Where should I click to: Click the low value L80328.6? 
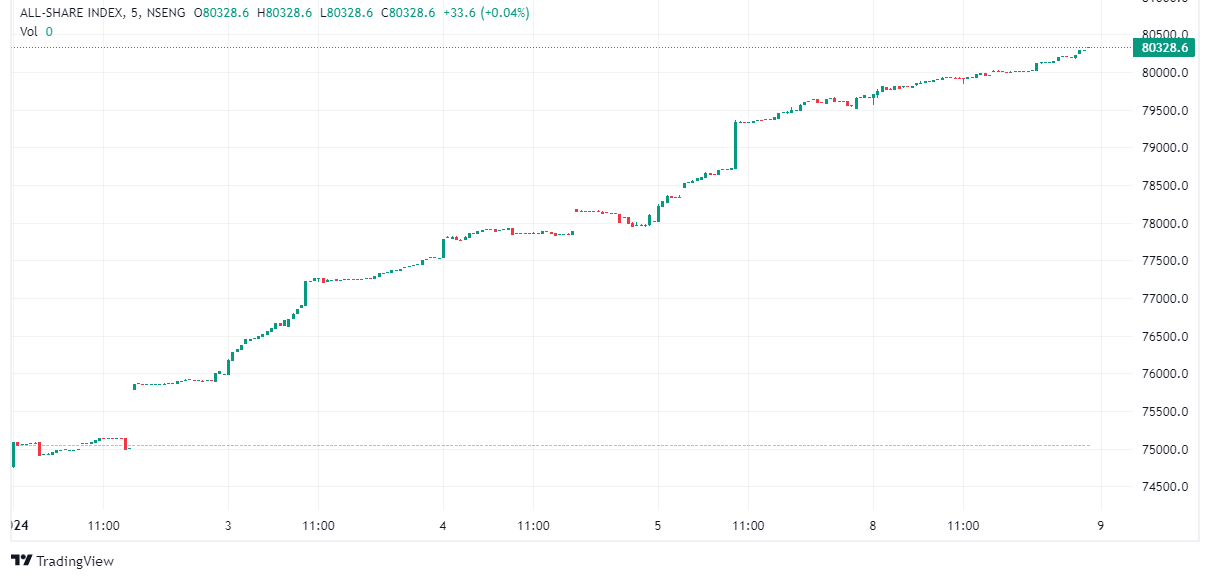click(x=346, y=13)
